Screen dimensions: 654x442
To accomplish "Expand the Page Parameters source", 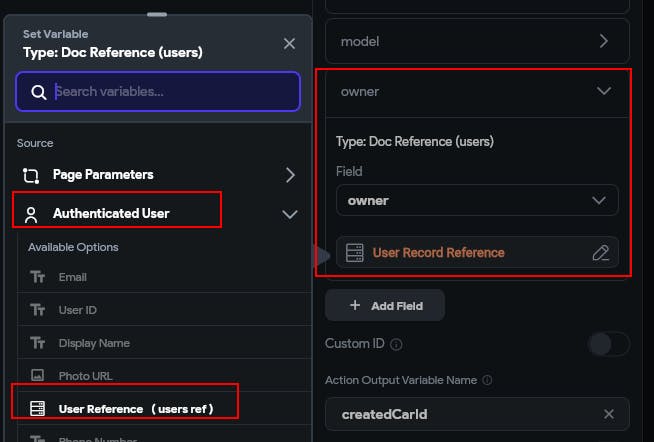I will 290,175.
